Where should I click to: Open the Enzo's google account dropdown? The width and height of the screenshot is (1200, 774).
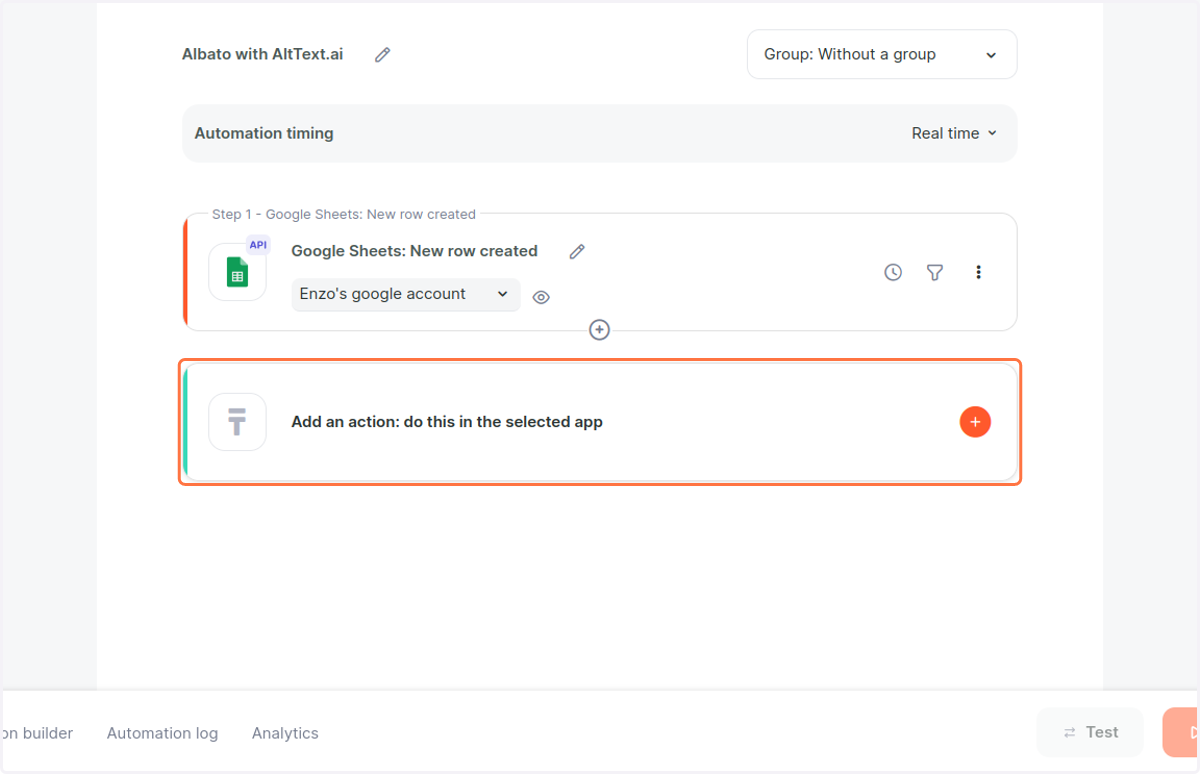406,294
